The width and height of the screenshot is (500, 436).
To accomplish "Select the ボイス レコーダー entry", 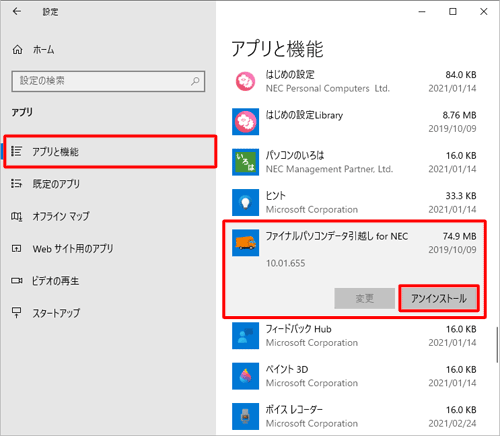I will [355, 416].
